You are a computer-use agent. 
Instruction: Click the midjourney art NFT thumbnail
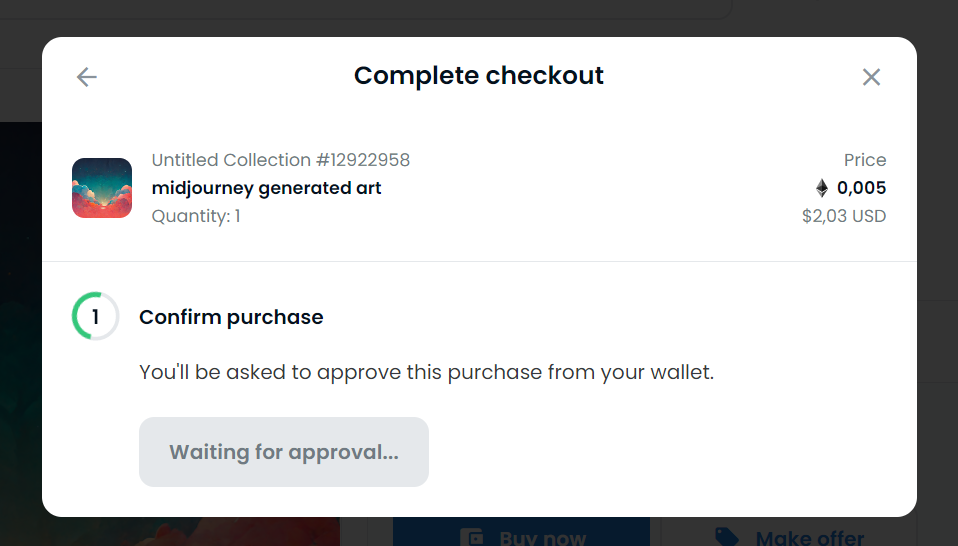coord(102,188)
